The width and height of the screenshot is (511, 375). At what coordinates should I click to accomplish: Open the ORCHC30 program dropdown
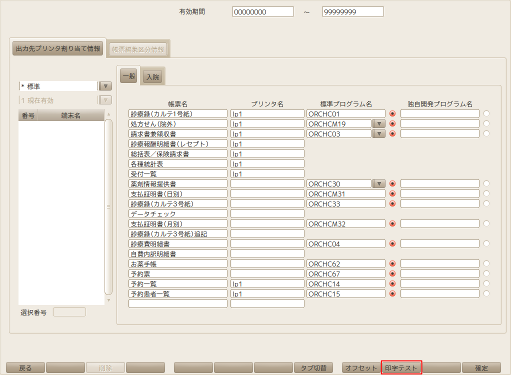click(x=379, y=184)
